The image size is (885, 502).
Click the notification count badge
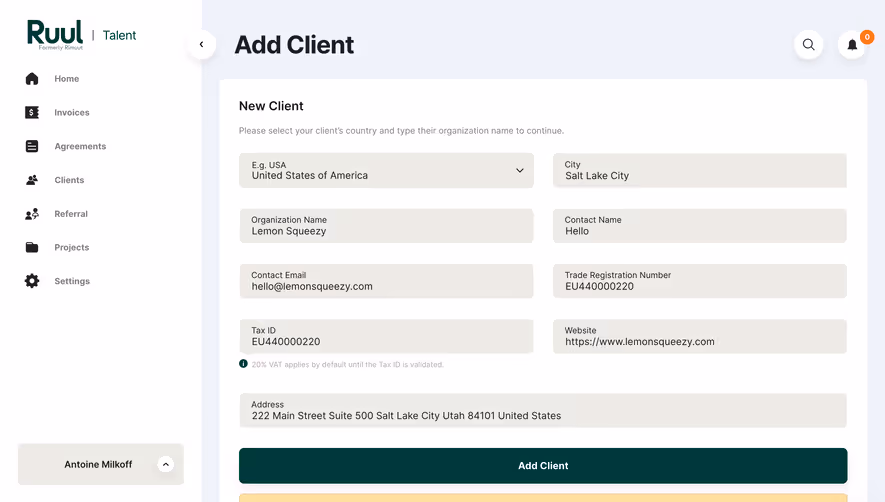click(x=867, y=37)
